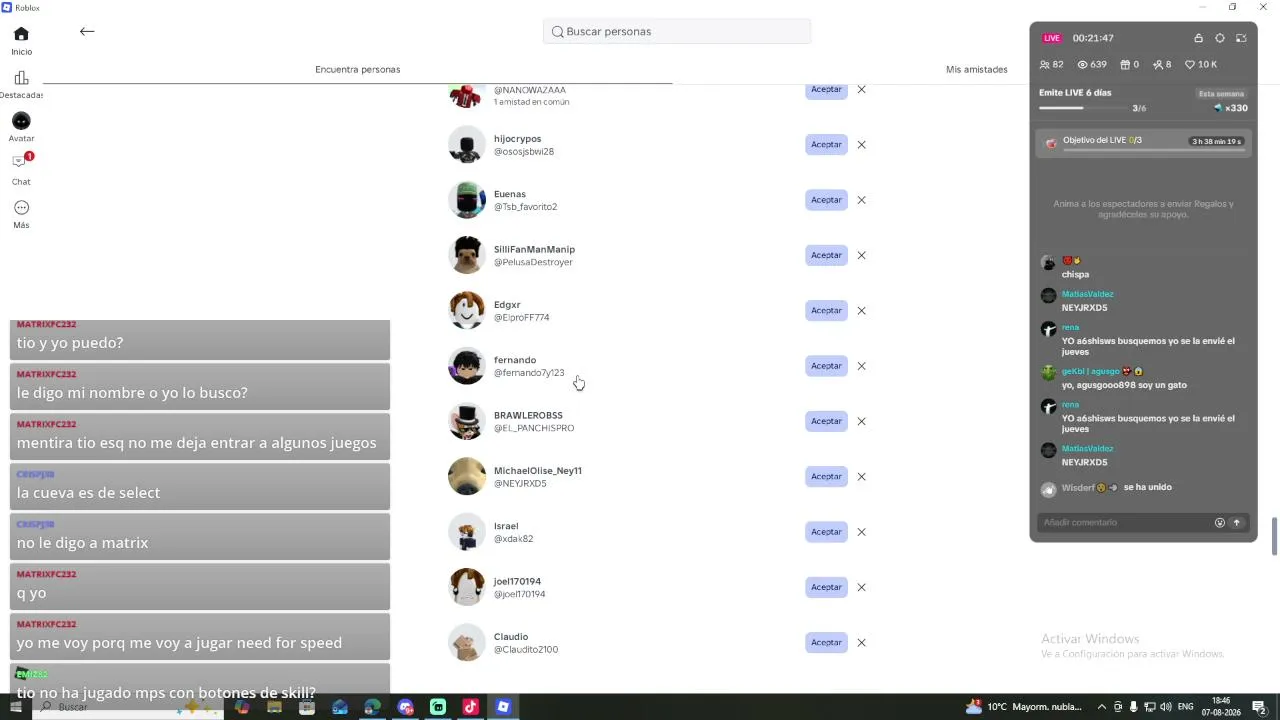Viewport: 1280px width, 720px height.
Task: Accept request from SilliFanManManip
Action: (x=826, y=255)
